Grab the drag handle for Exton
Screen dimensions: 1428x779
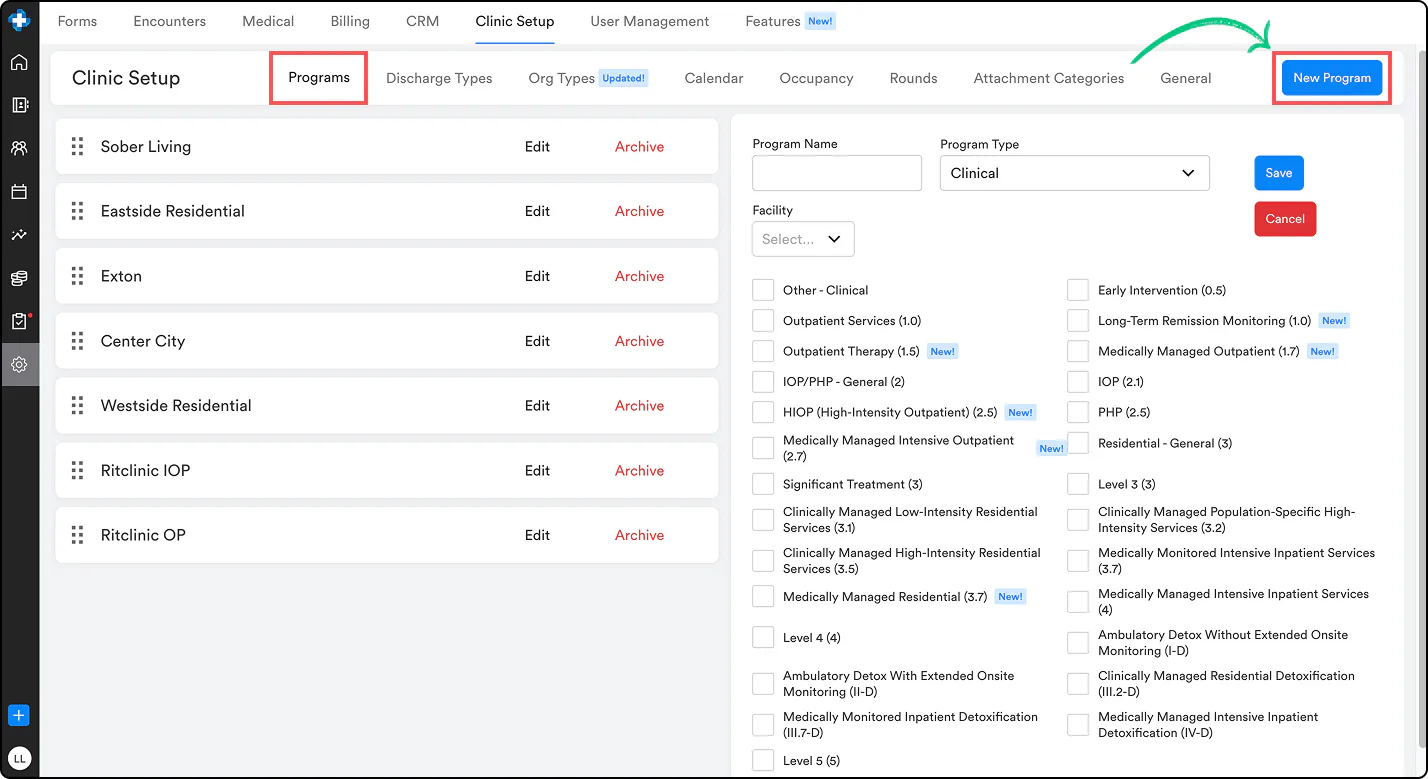click(77, 276)
